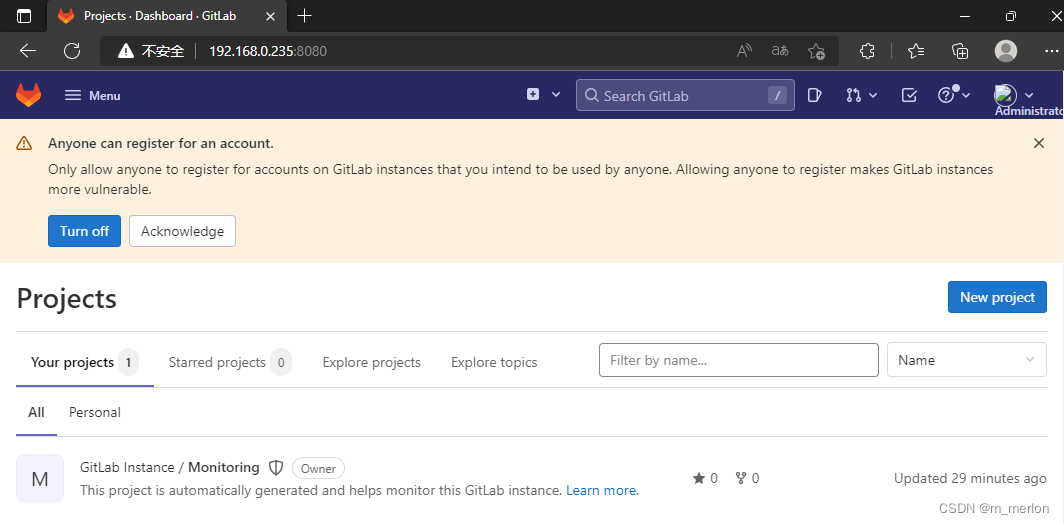The image size is (1064, 524).
Task: Open the Name sort dropdown
Action: (967, 360)
